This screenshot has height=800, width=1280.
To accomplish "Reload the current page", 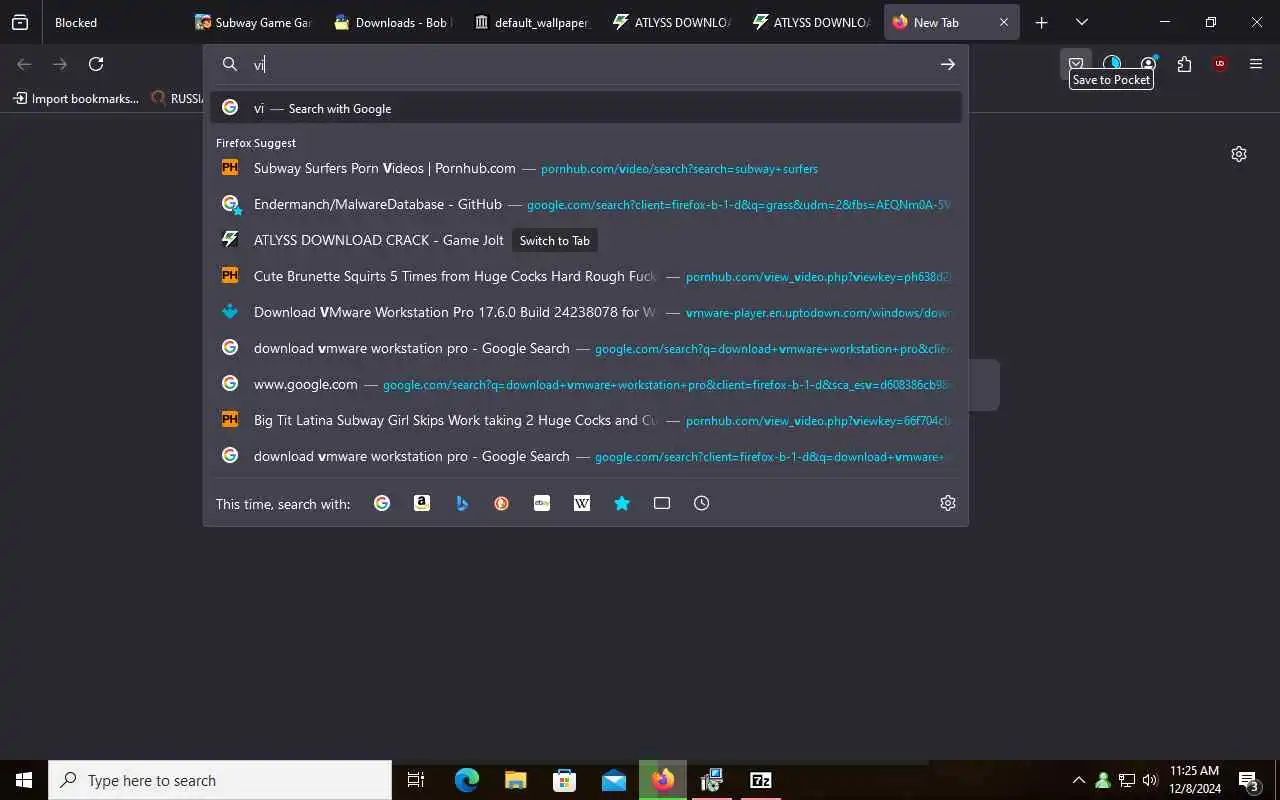I will 96,64.
